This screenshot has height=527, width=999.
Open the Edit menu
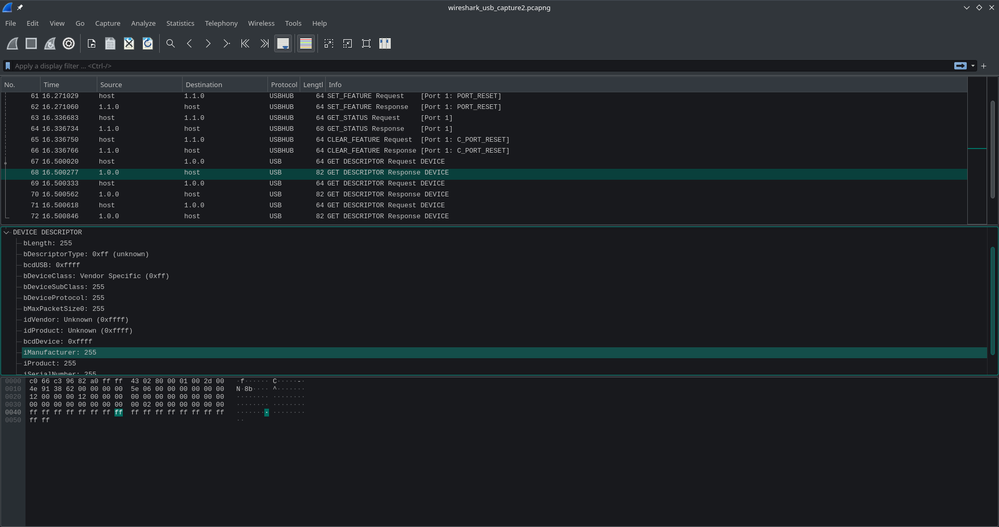32,23
